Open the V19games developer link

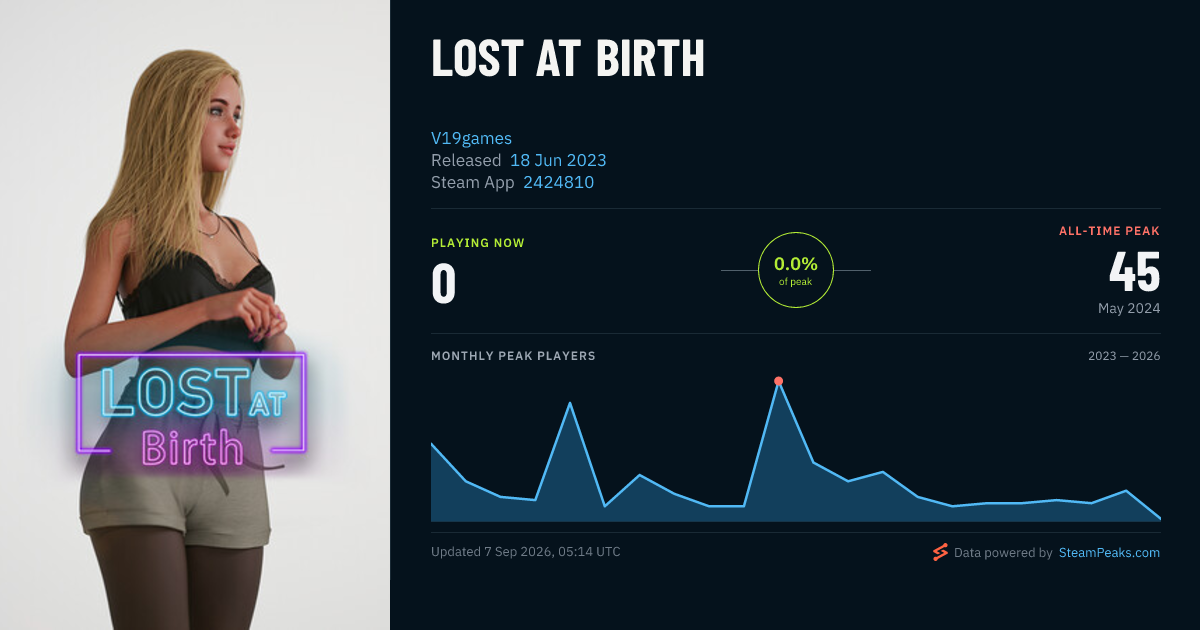tap(471, 138)
